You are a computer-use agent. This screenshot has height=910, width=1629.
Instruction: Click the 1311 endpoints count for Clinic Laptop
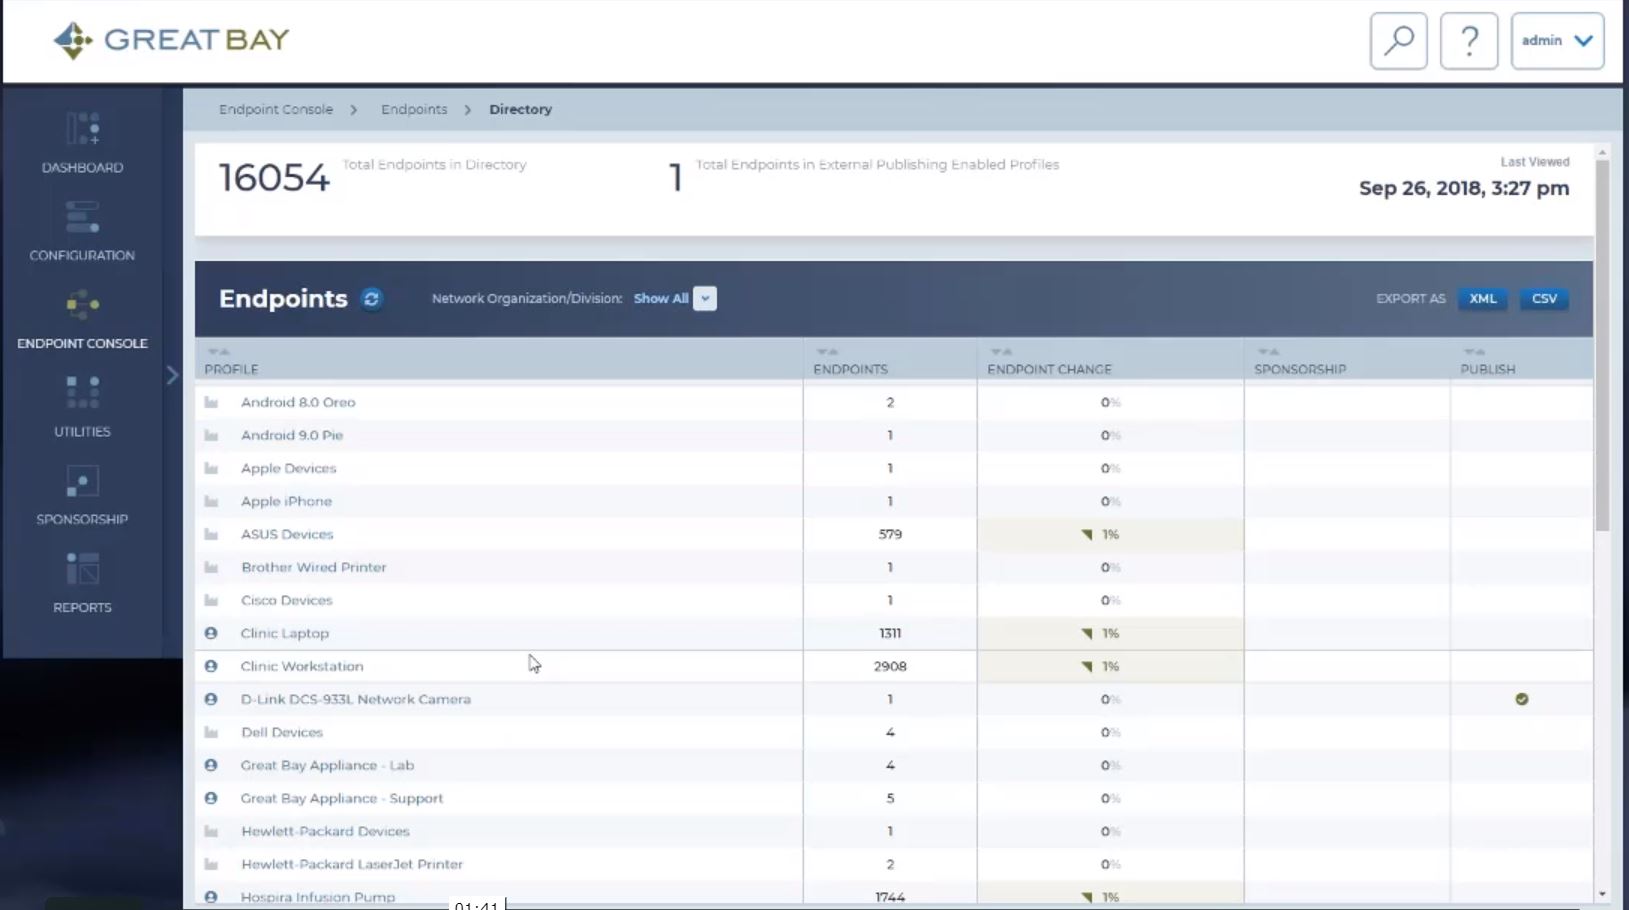[x=890, y=633]
